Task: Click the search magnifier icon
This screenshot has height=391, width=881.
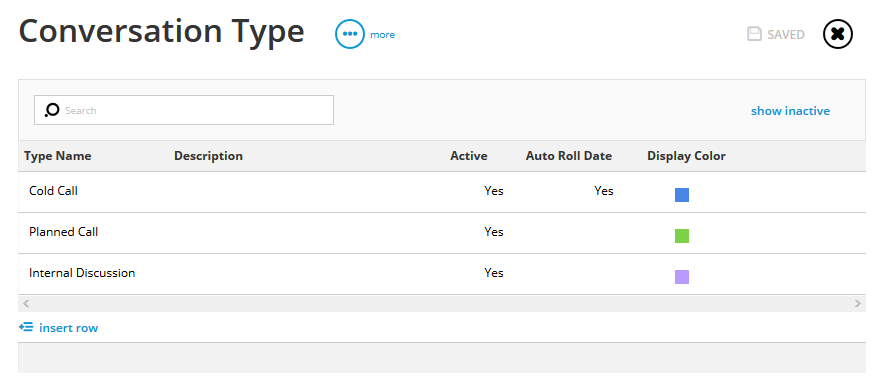Action: pos(52,110)
